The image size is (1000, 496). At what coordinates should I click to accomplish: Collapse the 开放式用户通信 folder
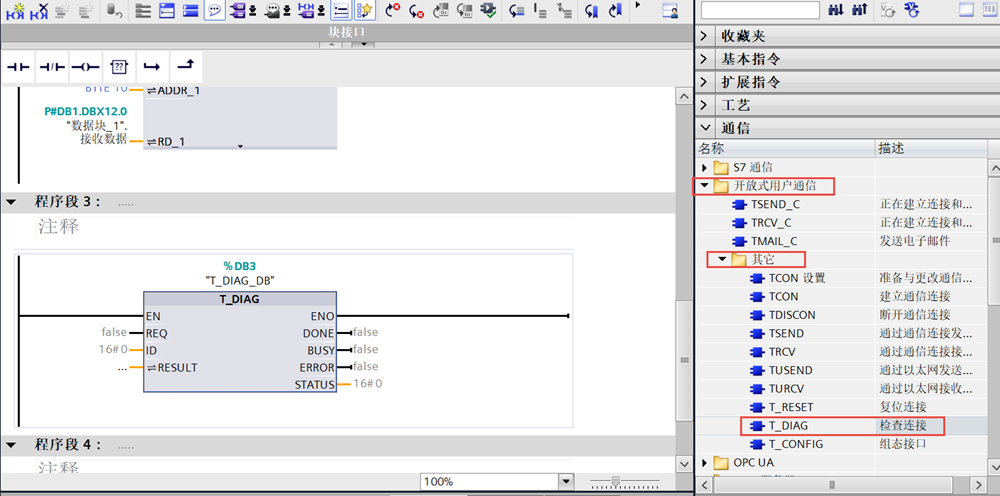705,186
